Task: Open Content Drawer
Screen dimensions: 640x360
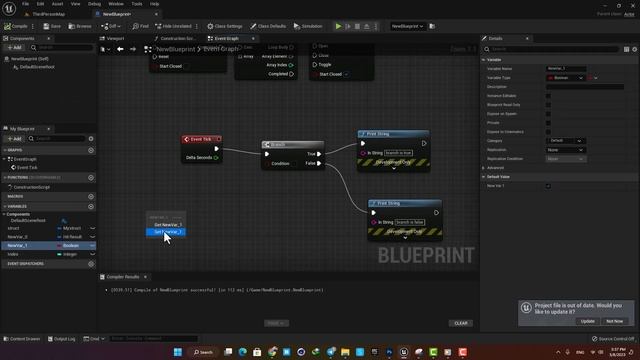Action: pyautogui.click(x=22, y=339)
